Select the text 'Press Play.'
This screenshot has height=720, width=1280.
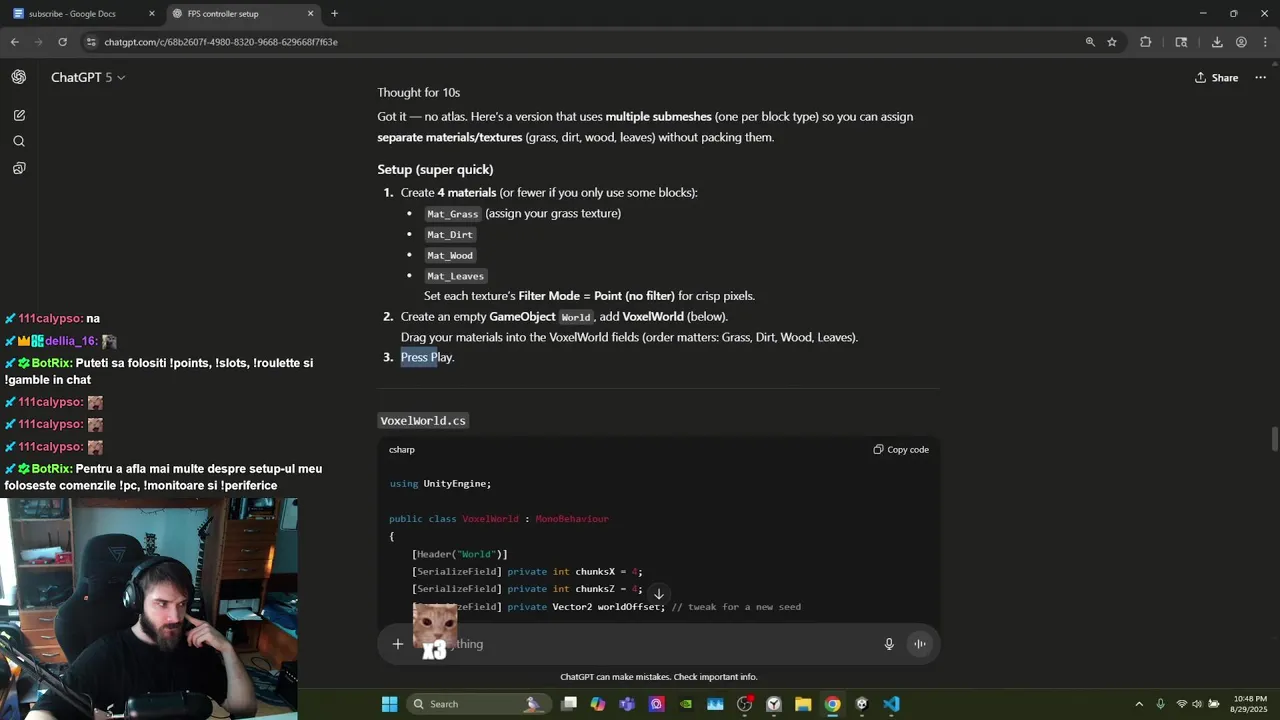[x=427, y=357]
